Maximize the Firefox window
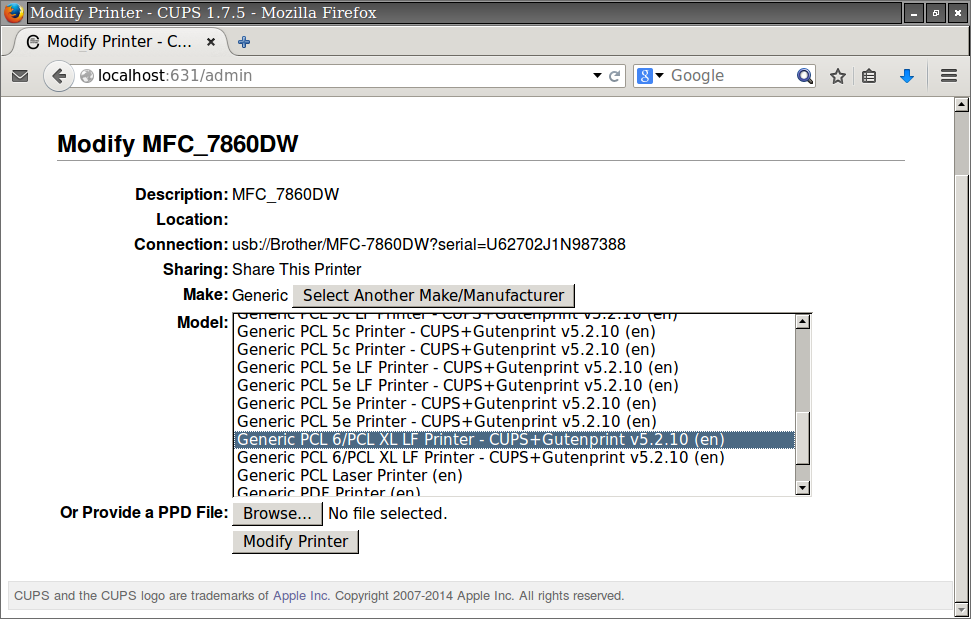Image resolution: width=971 pixels, height=619 pixels. pyautogui.click(x=936, y=13)
